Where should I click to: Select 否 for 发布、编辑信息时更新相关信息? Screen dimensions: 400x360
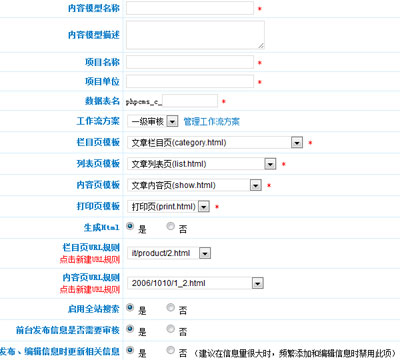tap(171, 350)
